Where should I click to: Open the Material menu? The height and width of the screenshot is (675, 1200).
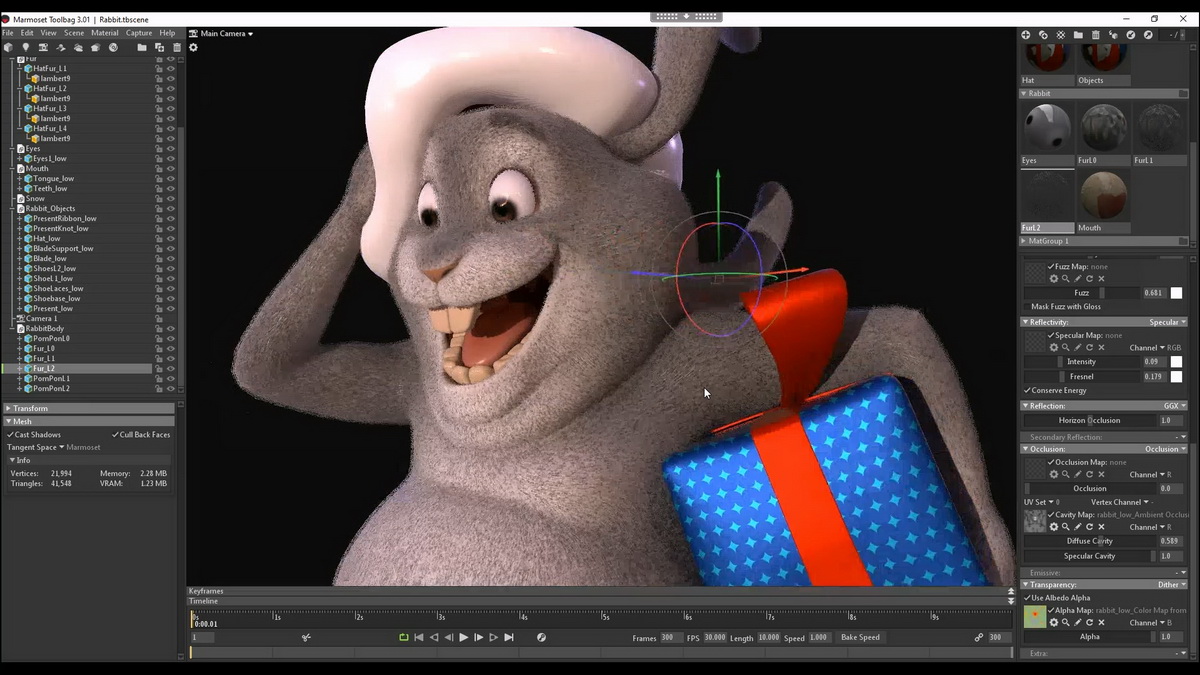pyautogui.click(x=105, y=33)
